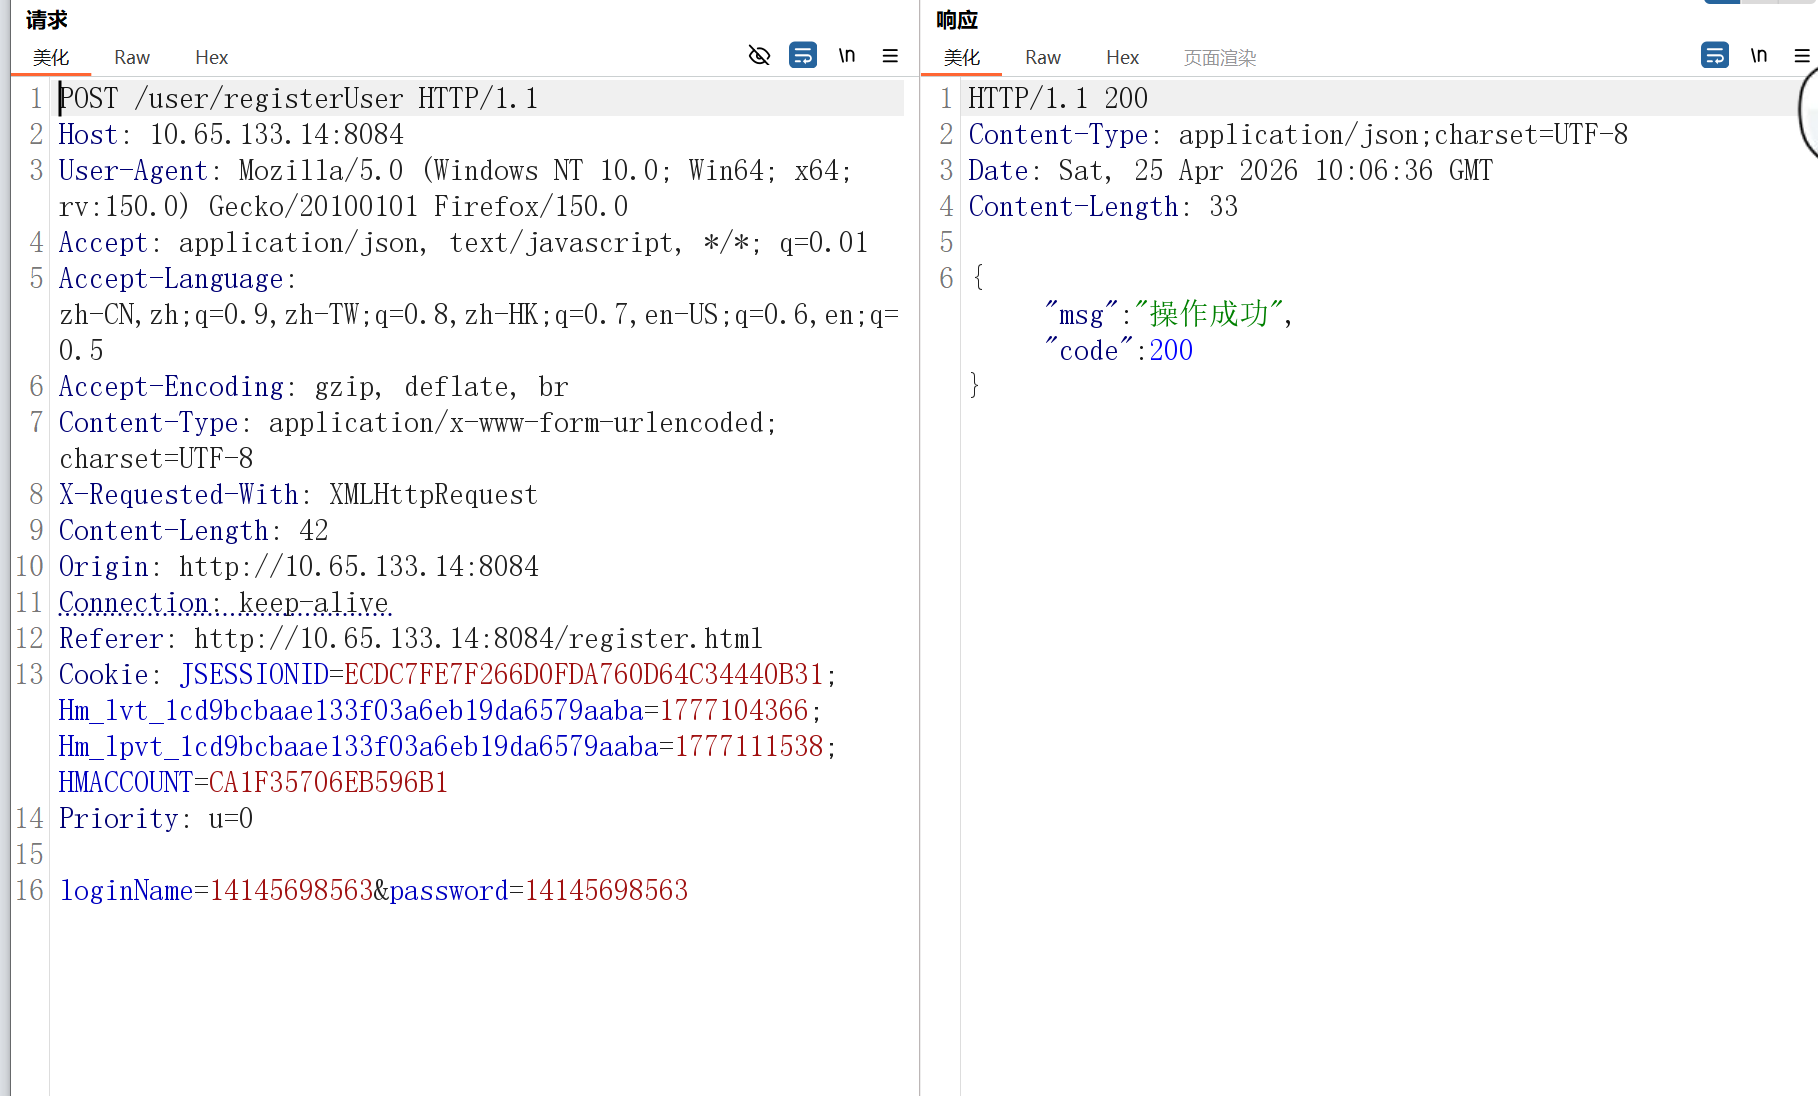Click the Accept-Encoding header line
This screenshot has height=1096, width=1818.
click(x=313, y=386)
